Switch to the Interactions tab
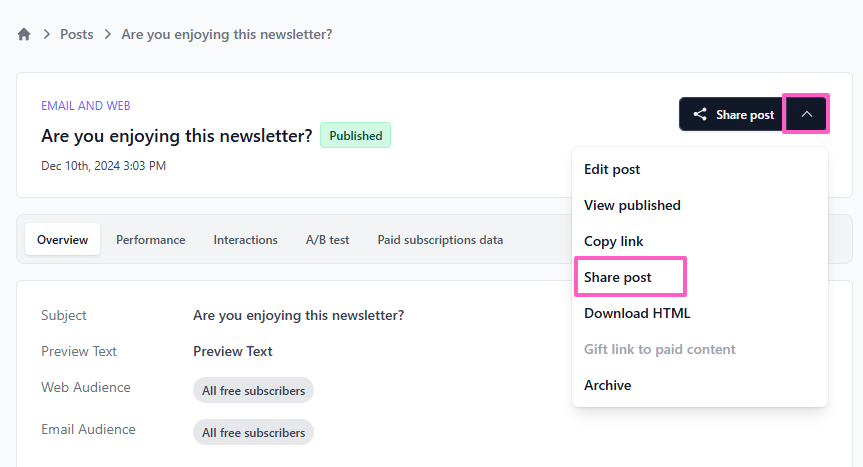The image size is (863, 467). coord(245,240)
